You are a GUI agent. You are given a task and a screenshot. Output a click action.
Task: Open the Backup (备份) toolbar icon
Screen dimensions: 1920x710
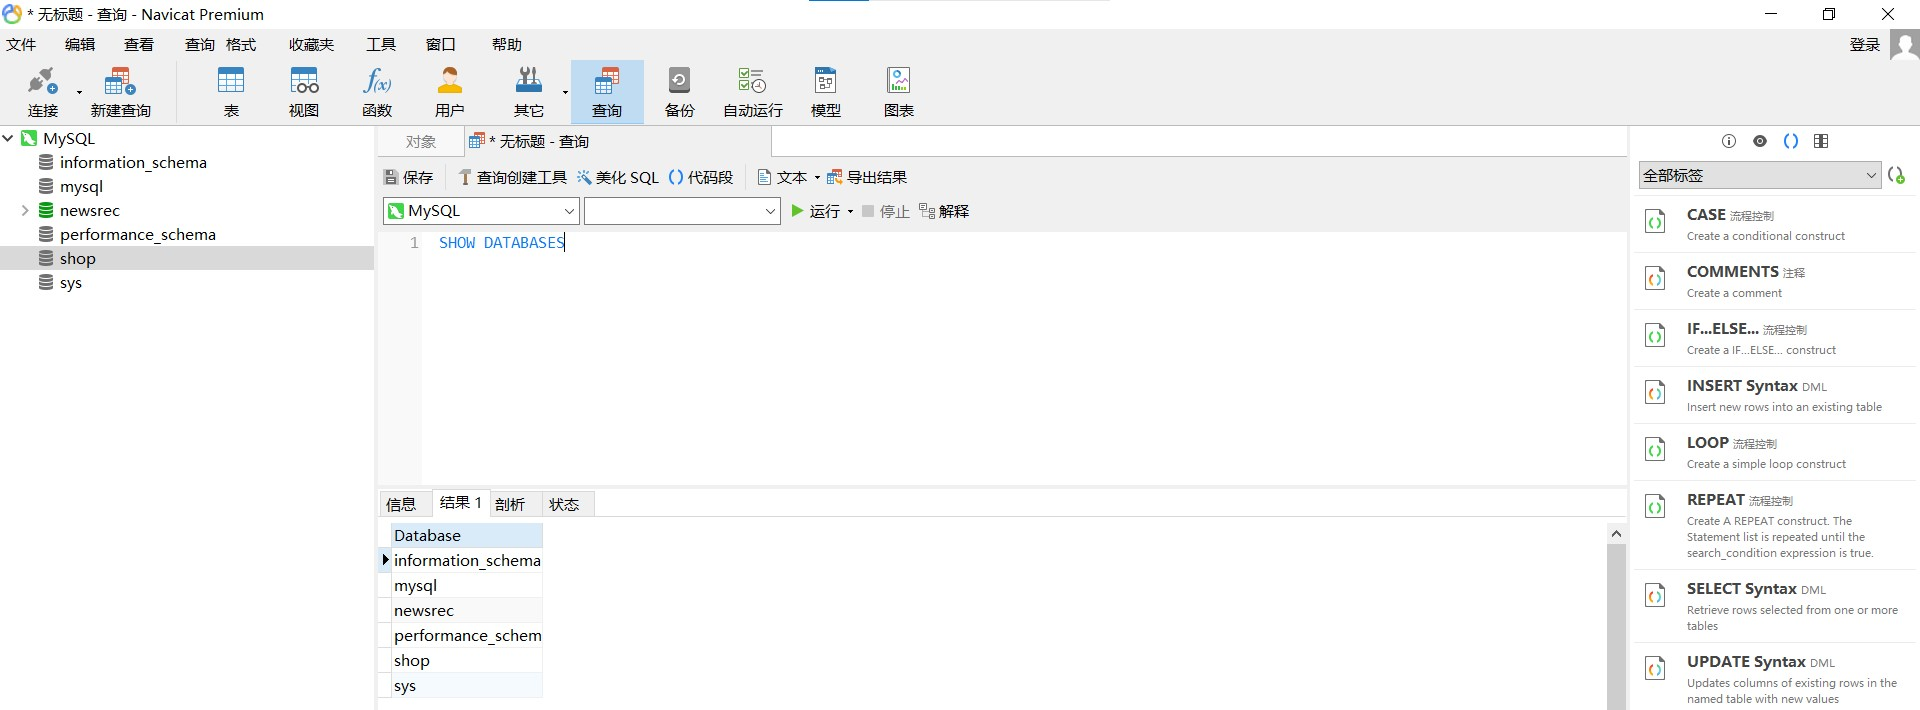[680, 91]
